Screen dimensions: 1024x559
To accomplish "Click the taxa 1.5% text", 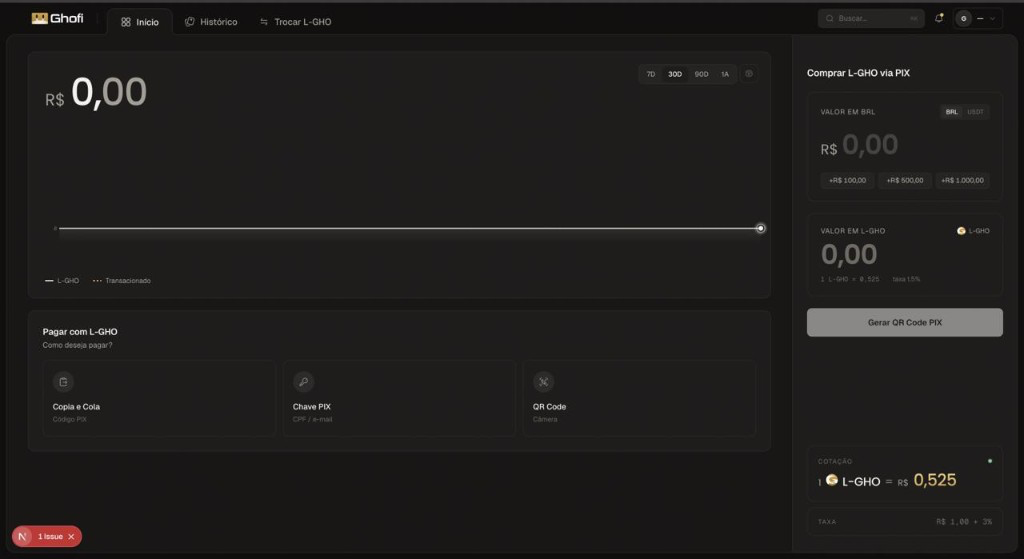I will tap(906, 280).
